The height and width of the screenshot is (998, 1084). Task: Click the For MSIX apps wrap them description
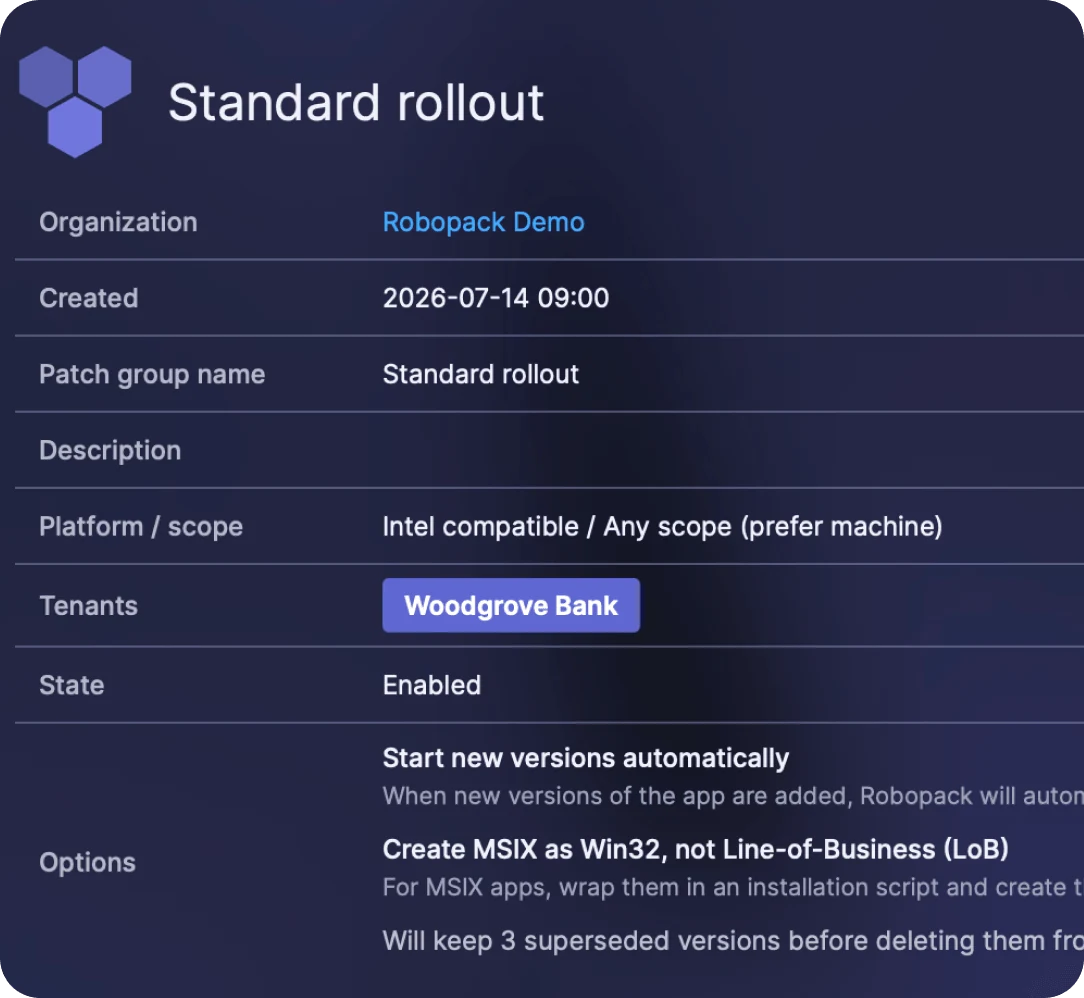(x=733, y=887)
